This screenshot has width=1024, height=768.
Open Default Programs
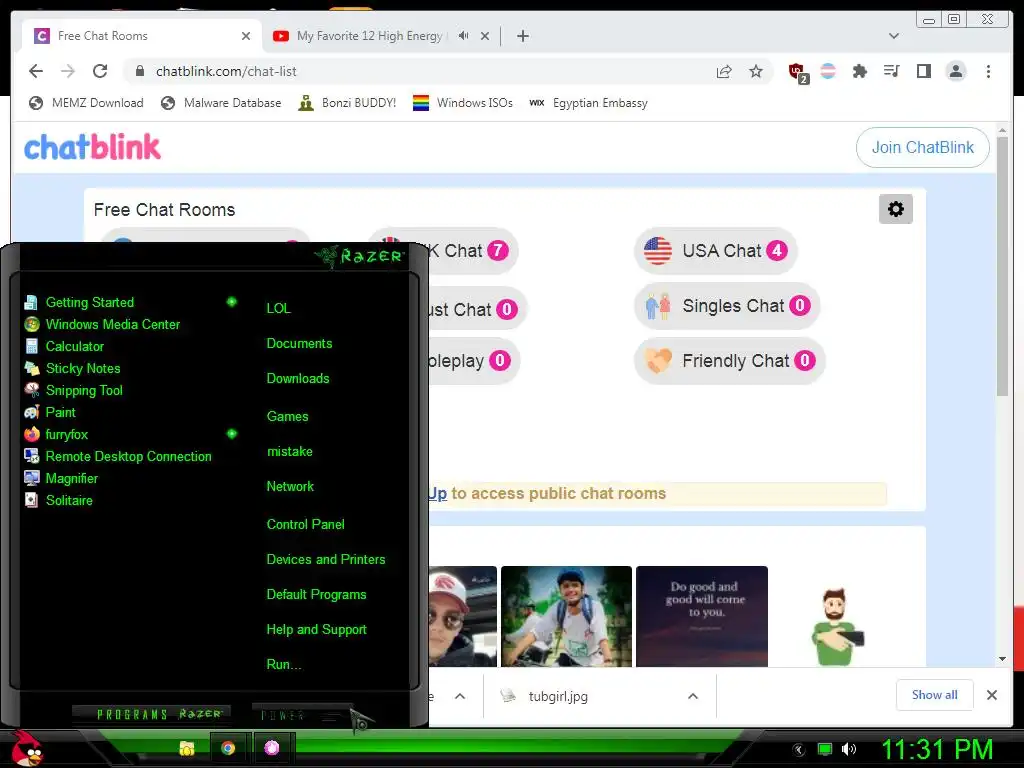point(316,595)
